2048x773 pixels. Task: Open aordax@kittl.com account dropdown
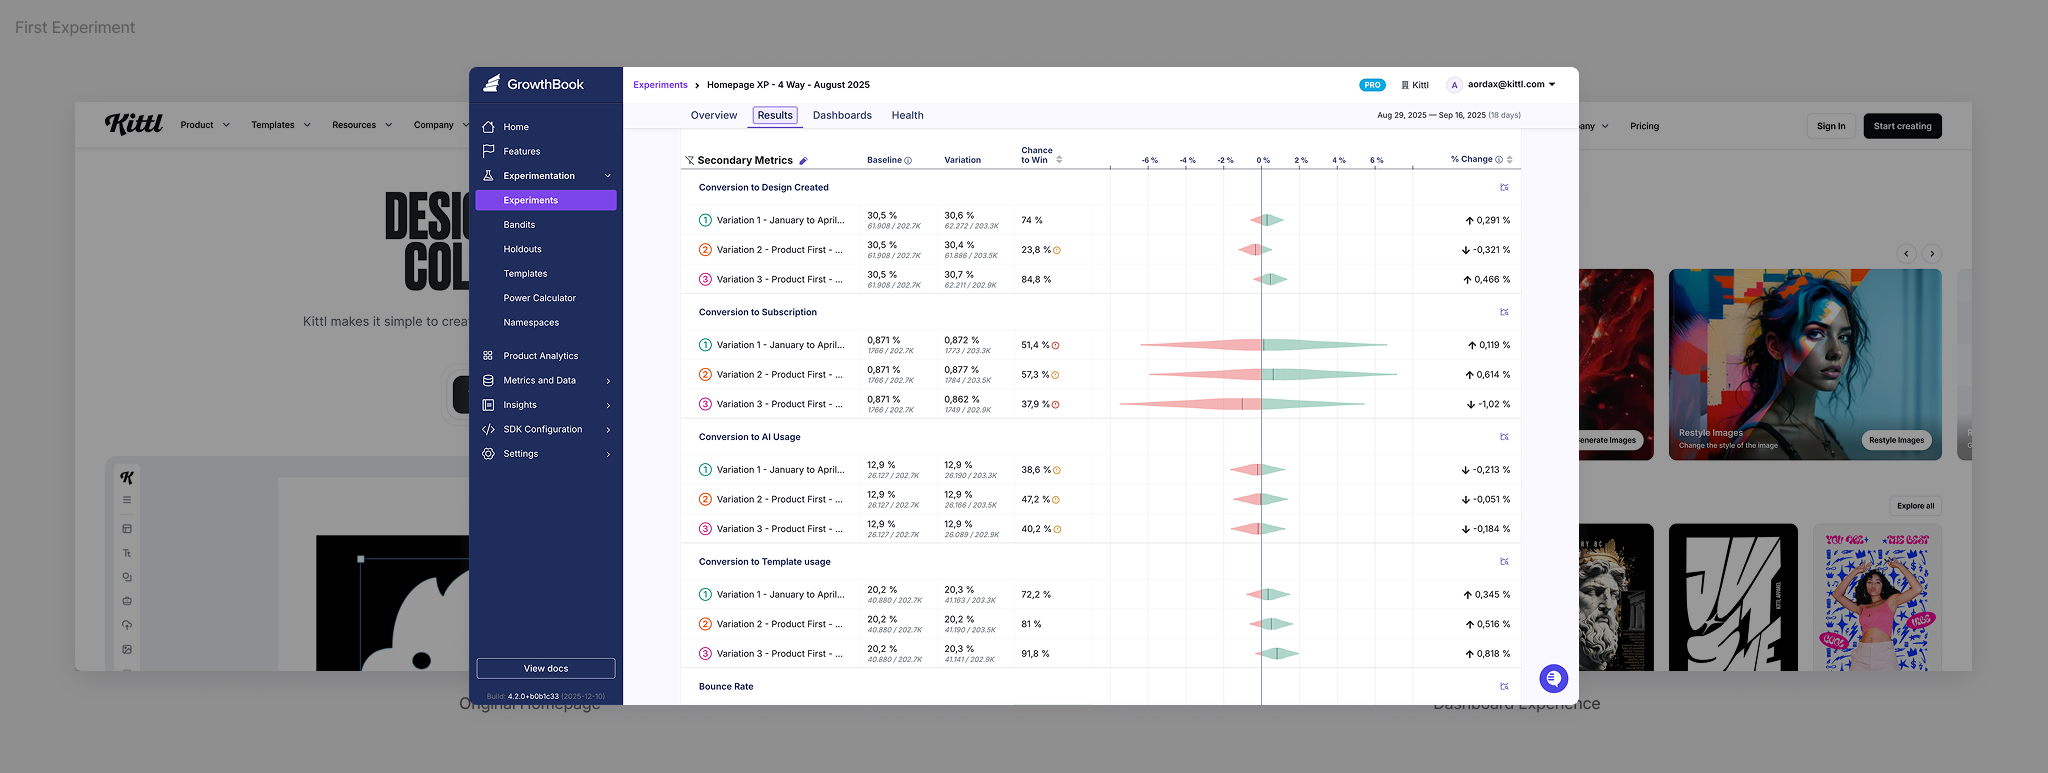[1511, 84]
